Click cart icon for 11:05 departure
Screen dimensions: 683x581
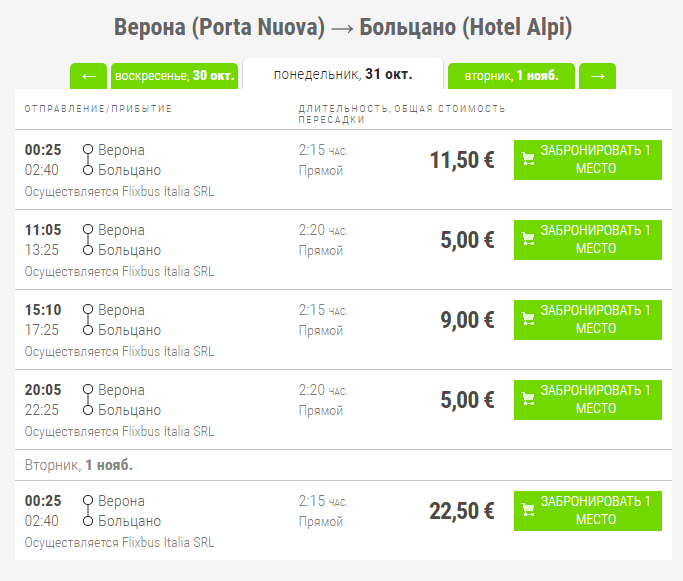coord(528,239)
